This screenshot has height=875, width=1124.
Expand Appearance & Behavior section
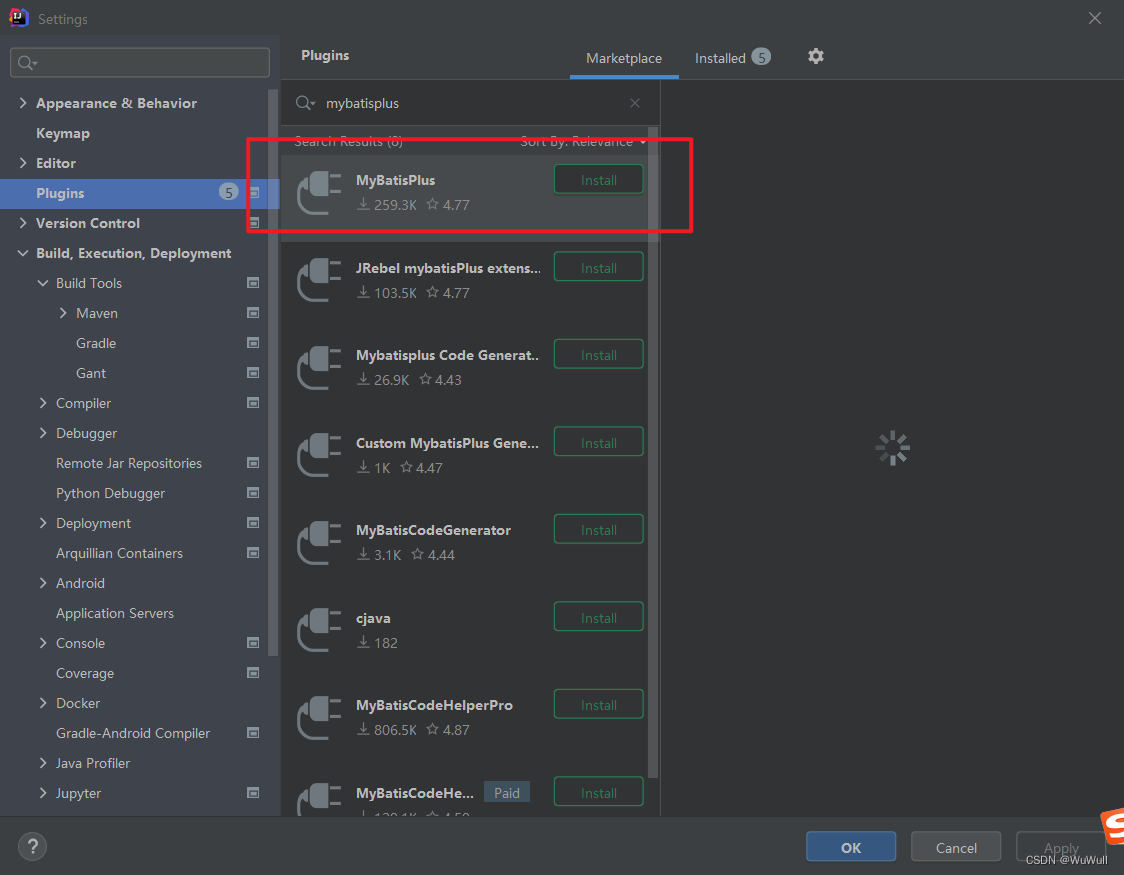(x=23, y=103)
